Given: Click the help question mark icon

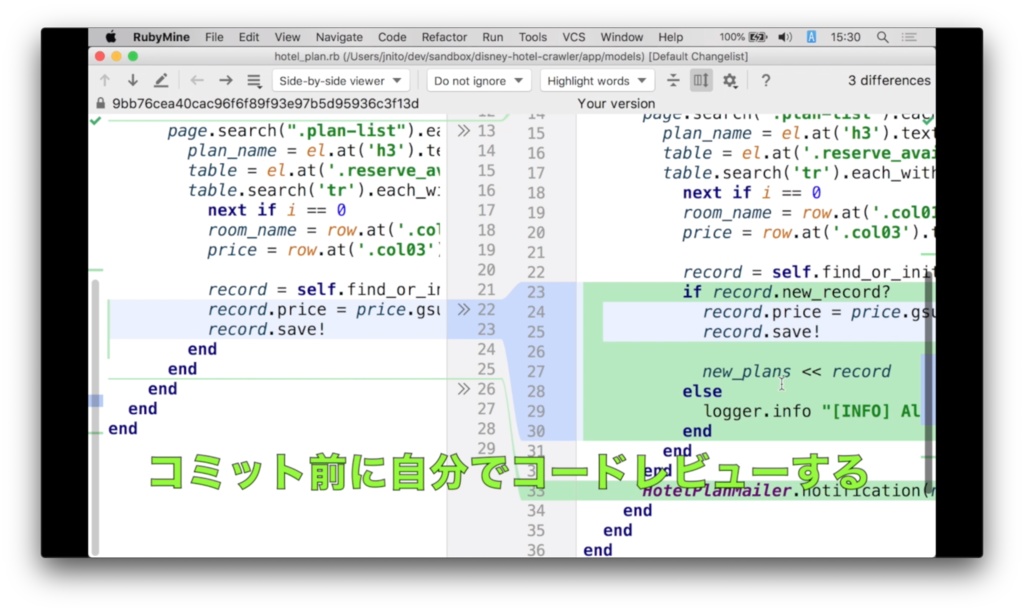Looking at the screenshot, I should [x=765, y=80].
